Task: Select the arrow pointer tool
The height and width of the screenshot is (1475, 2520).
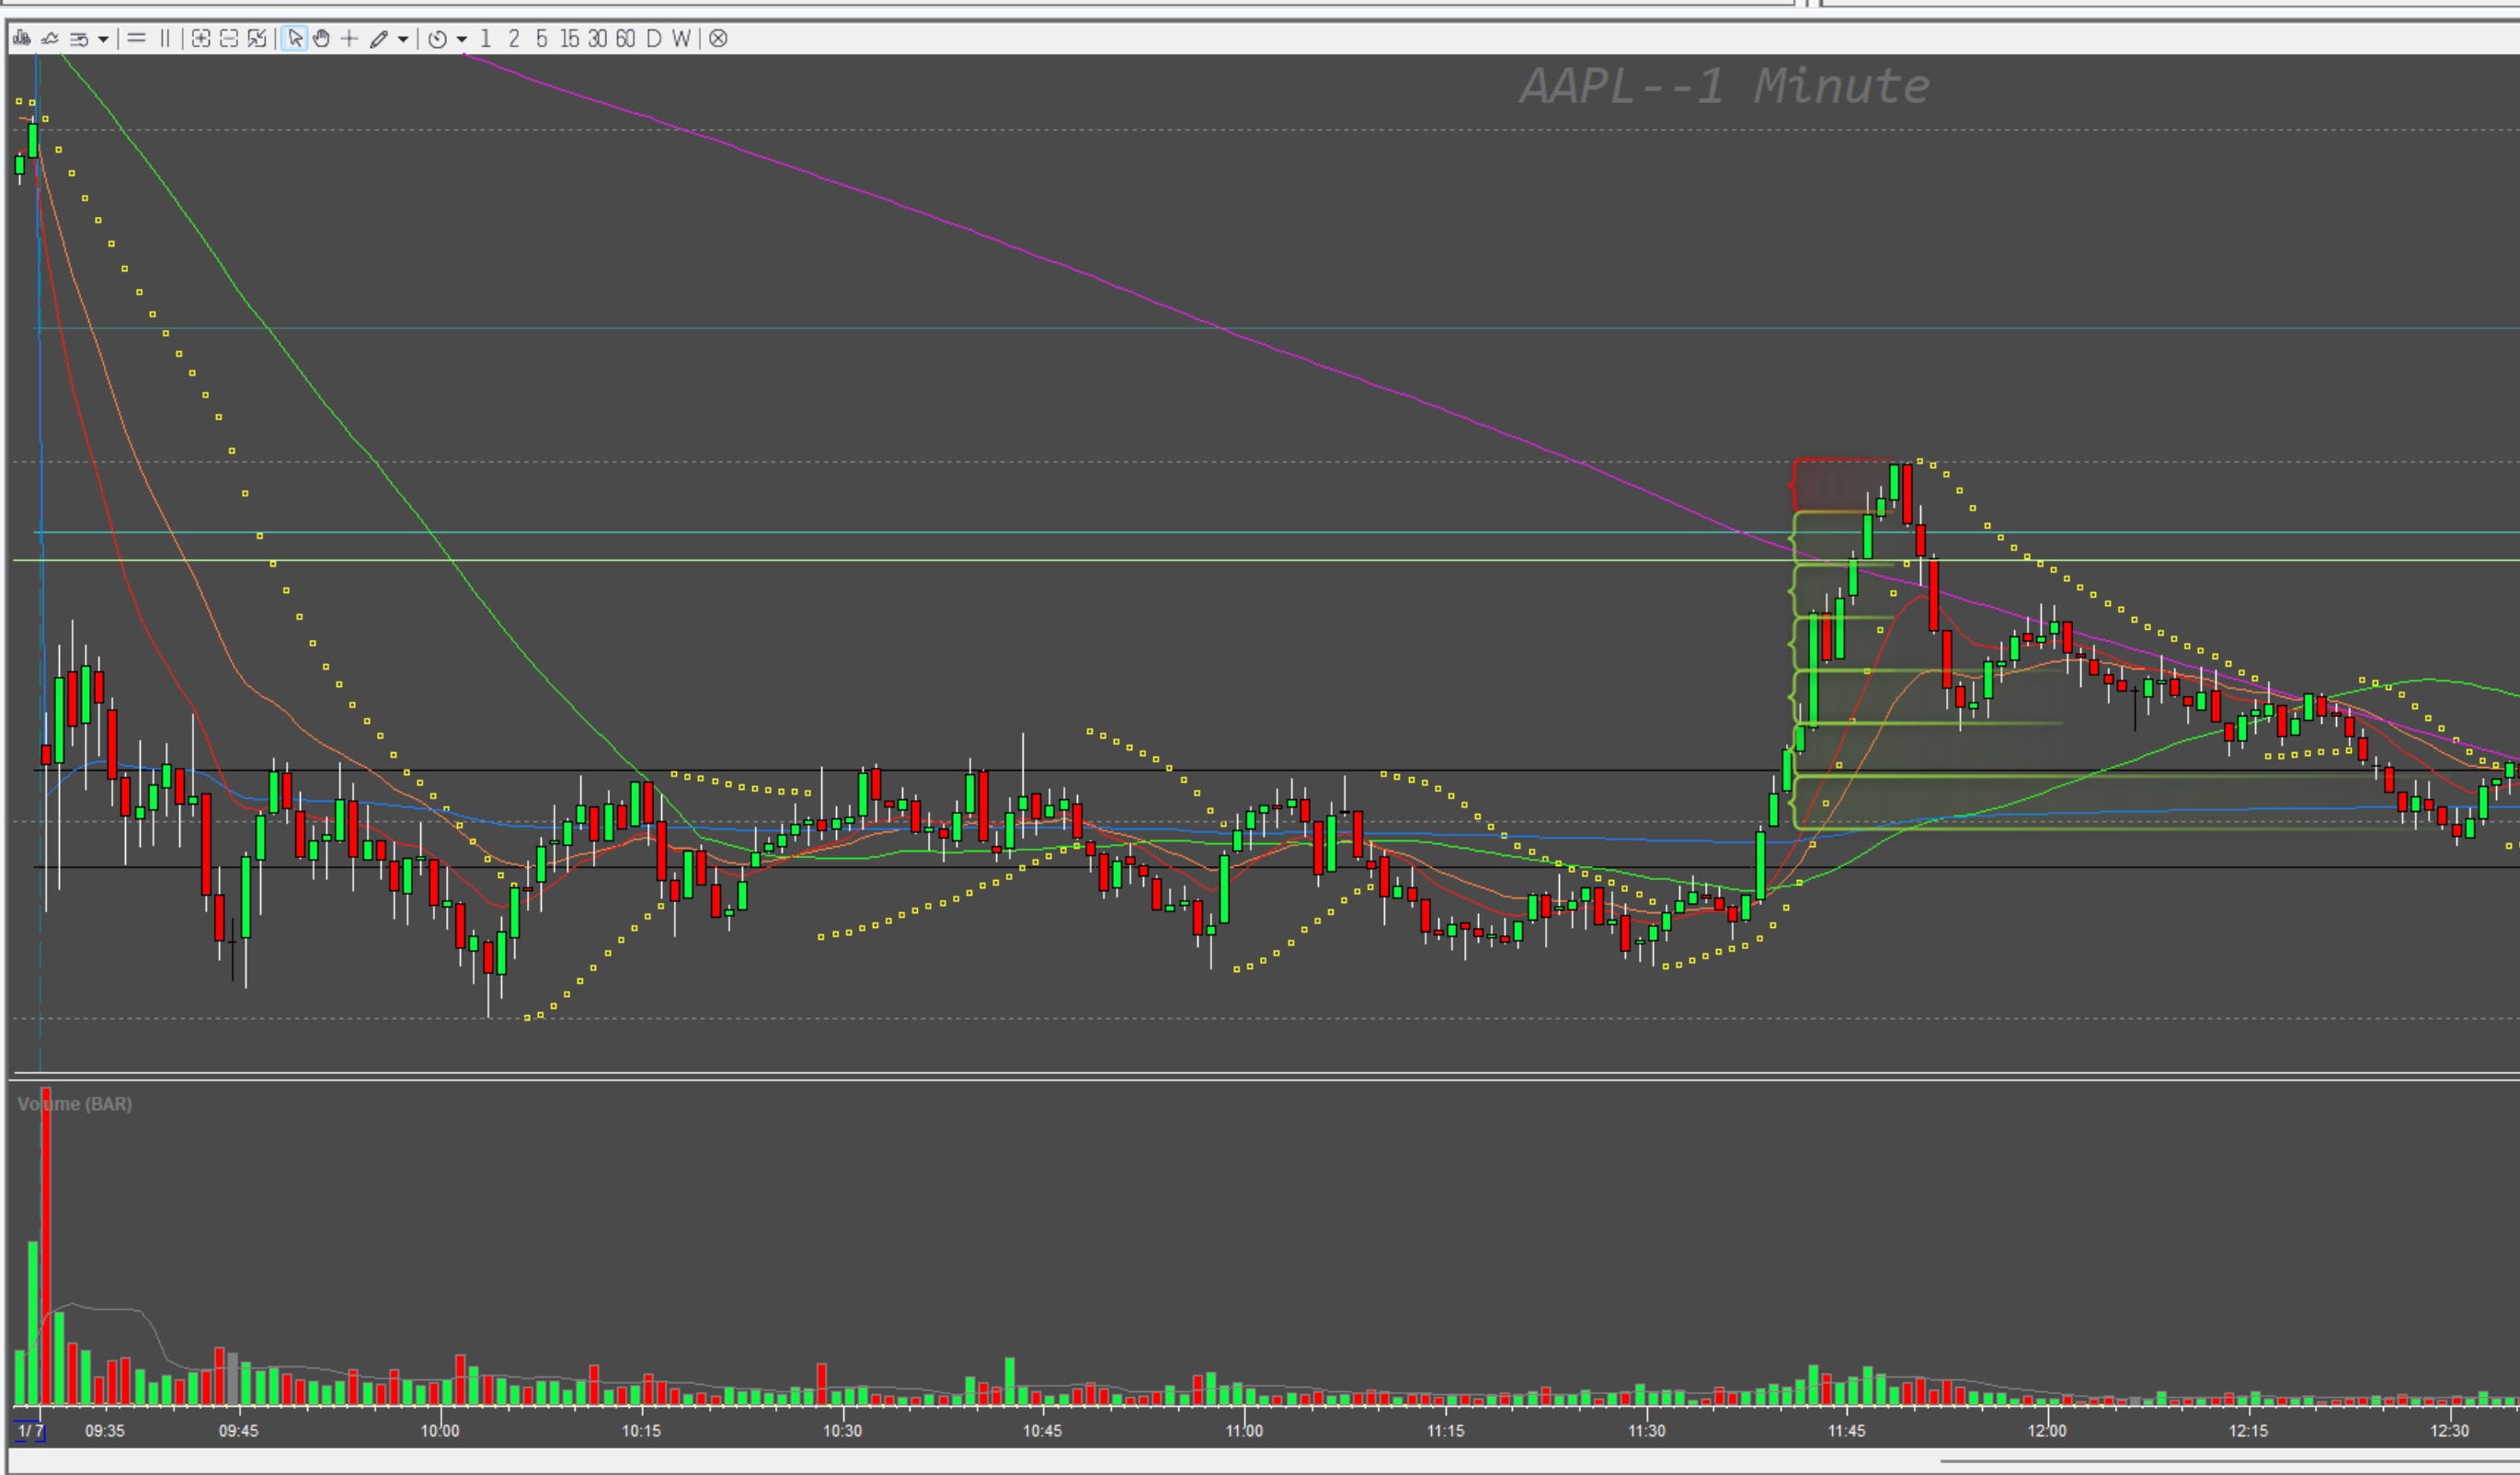Action: [294, 39]
